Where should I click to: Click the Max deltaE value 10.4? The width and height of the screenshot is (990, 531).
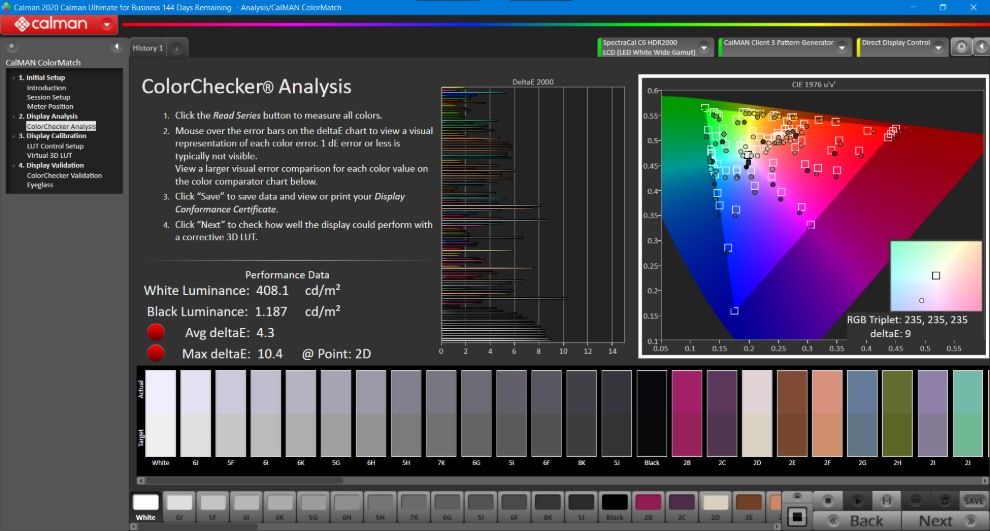(x=270, y=354)
